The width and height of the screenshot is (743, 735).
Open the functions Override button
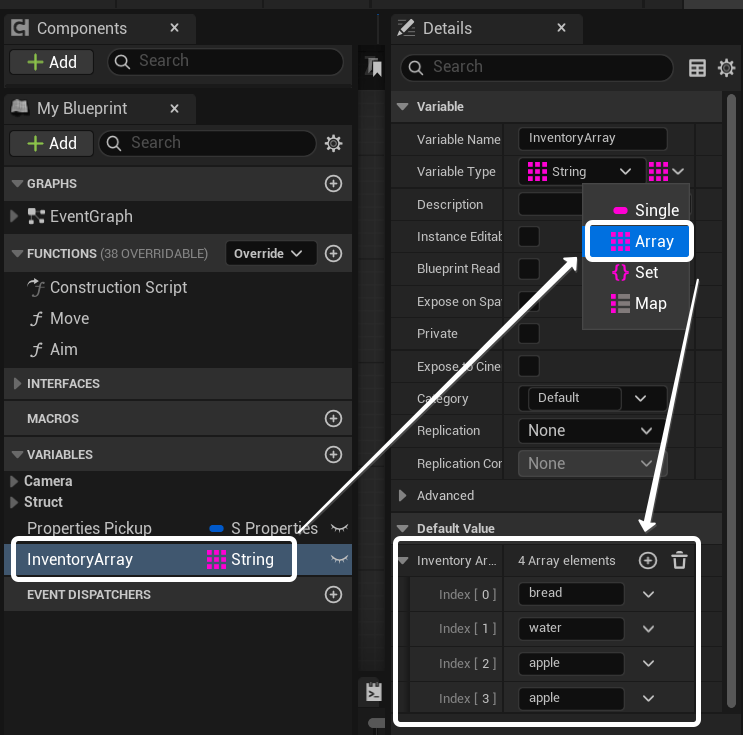coord(270,254)
